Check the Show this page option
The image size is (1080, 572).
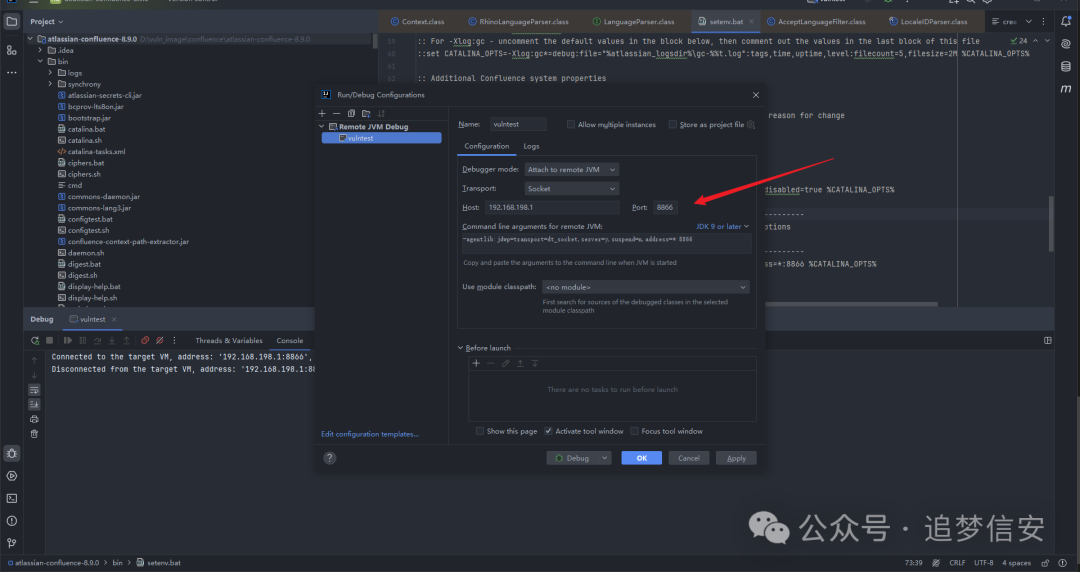[479, 431]
